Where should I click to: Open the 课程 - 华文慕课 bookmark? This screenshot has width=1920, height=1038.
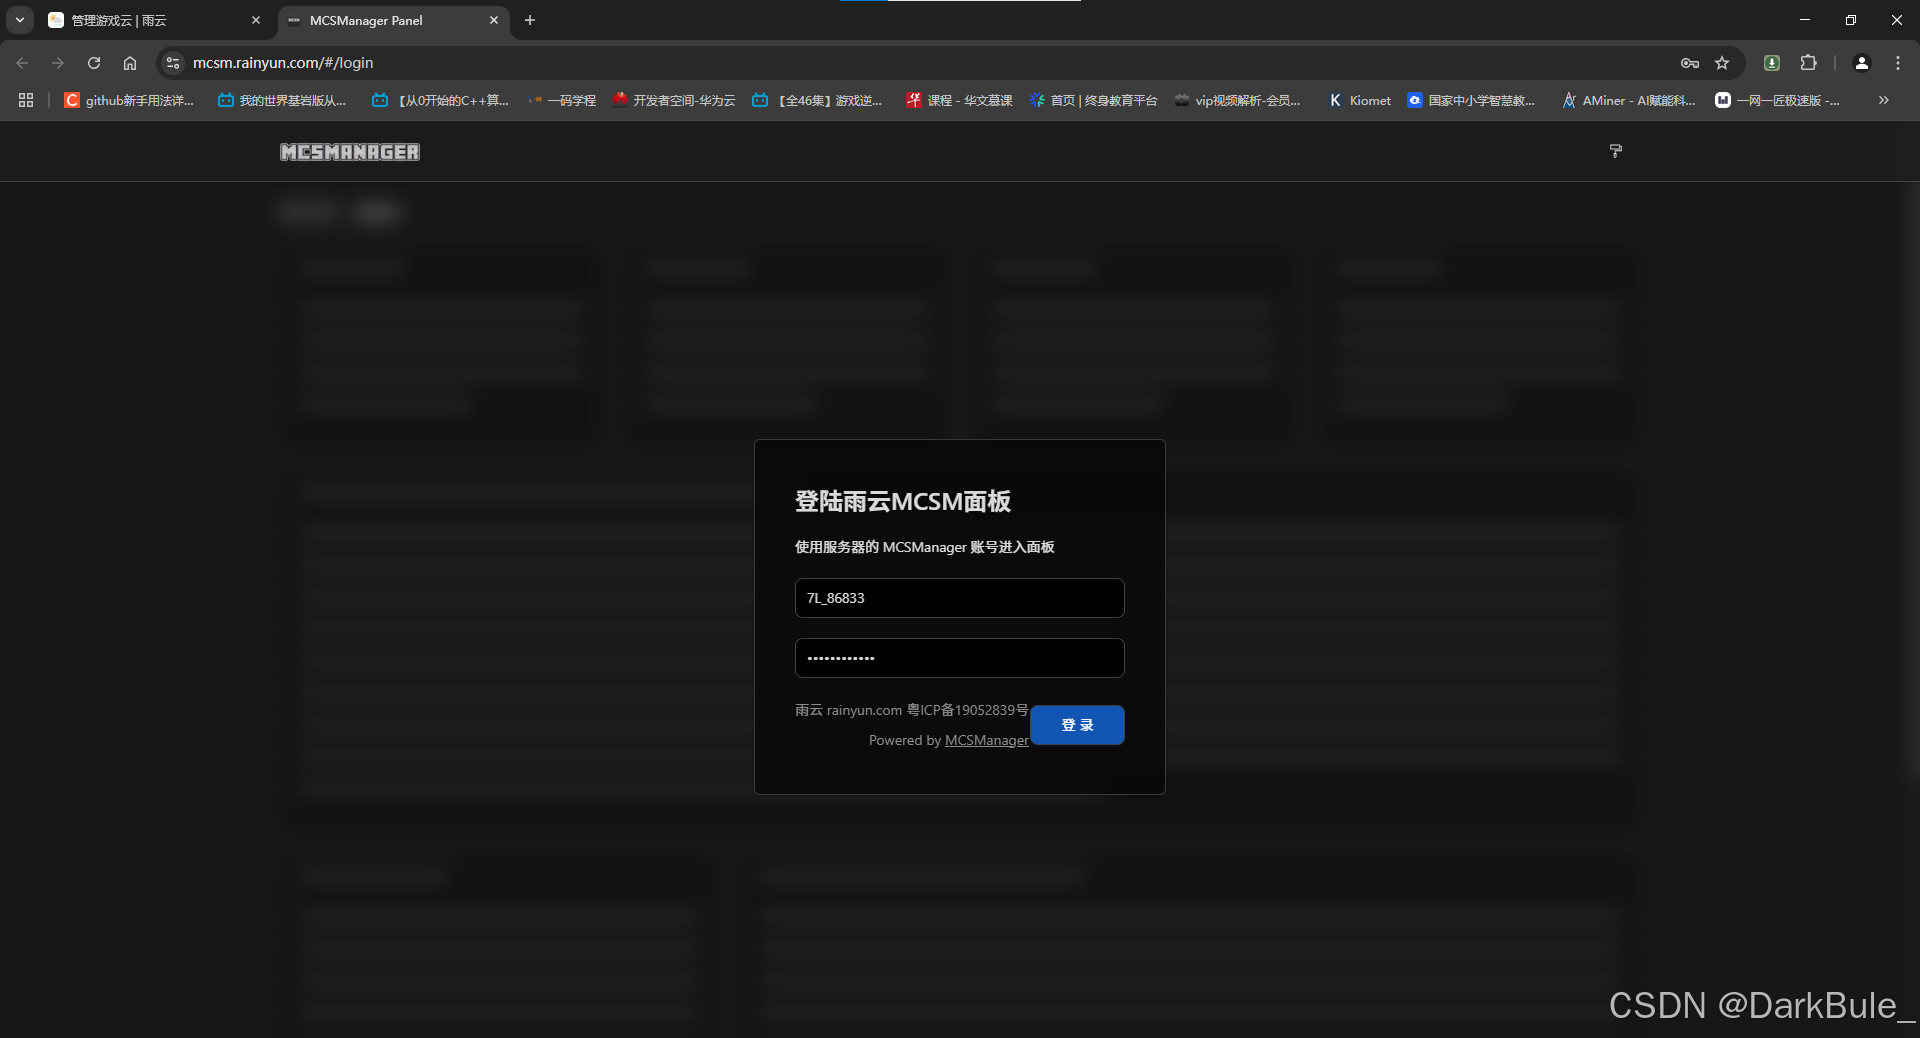coord(959,100)
